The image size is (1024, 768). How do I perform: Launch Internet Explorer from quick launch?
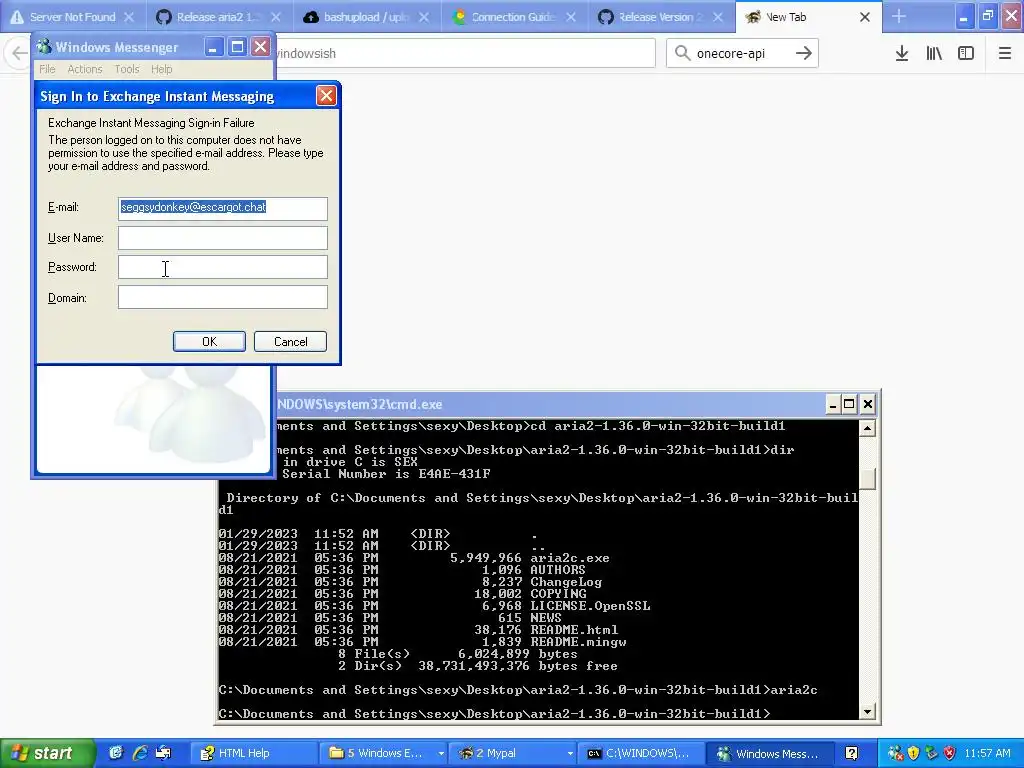click(140, 753)
